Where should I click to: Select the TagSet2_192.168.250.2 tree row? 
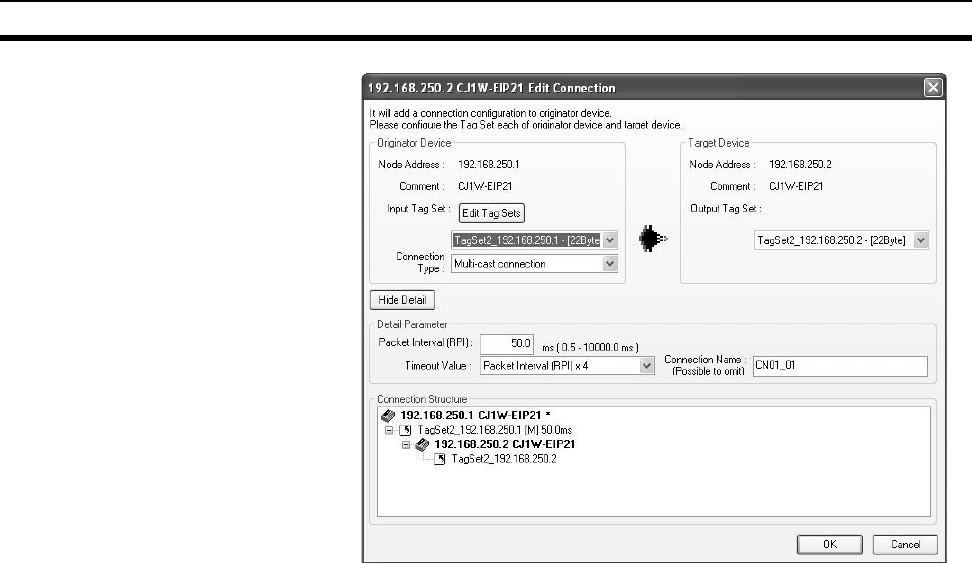click(x=504, y=459)
